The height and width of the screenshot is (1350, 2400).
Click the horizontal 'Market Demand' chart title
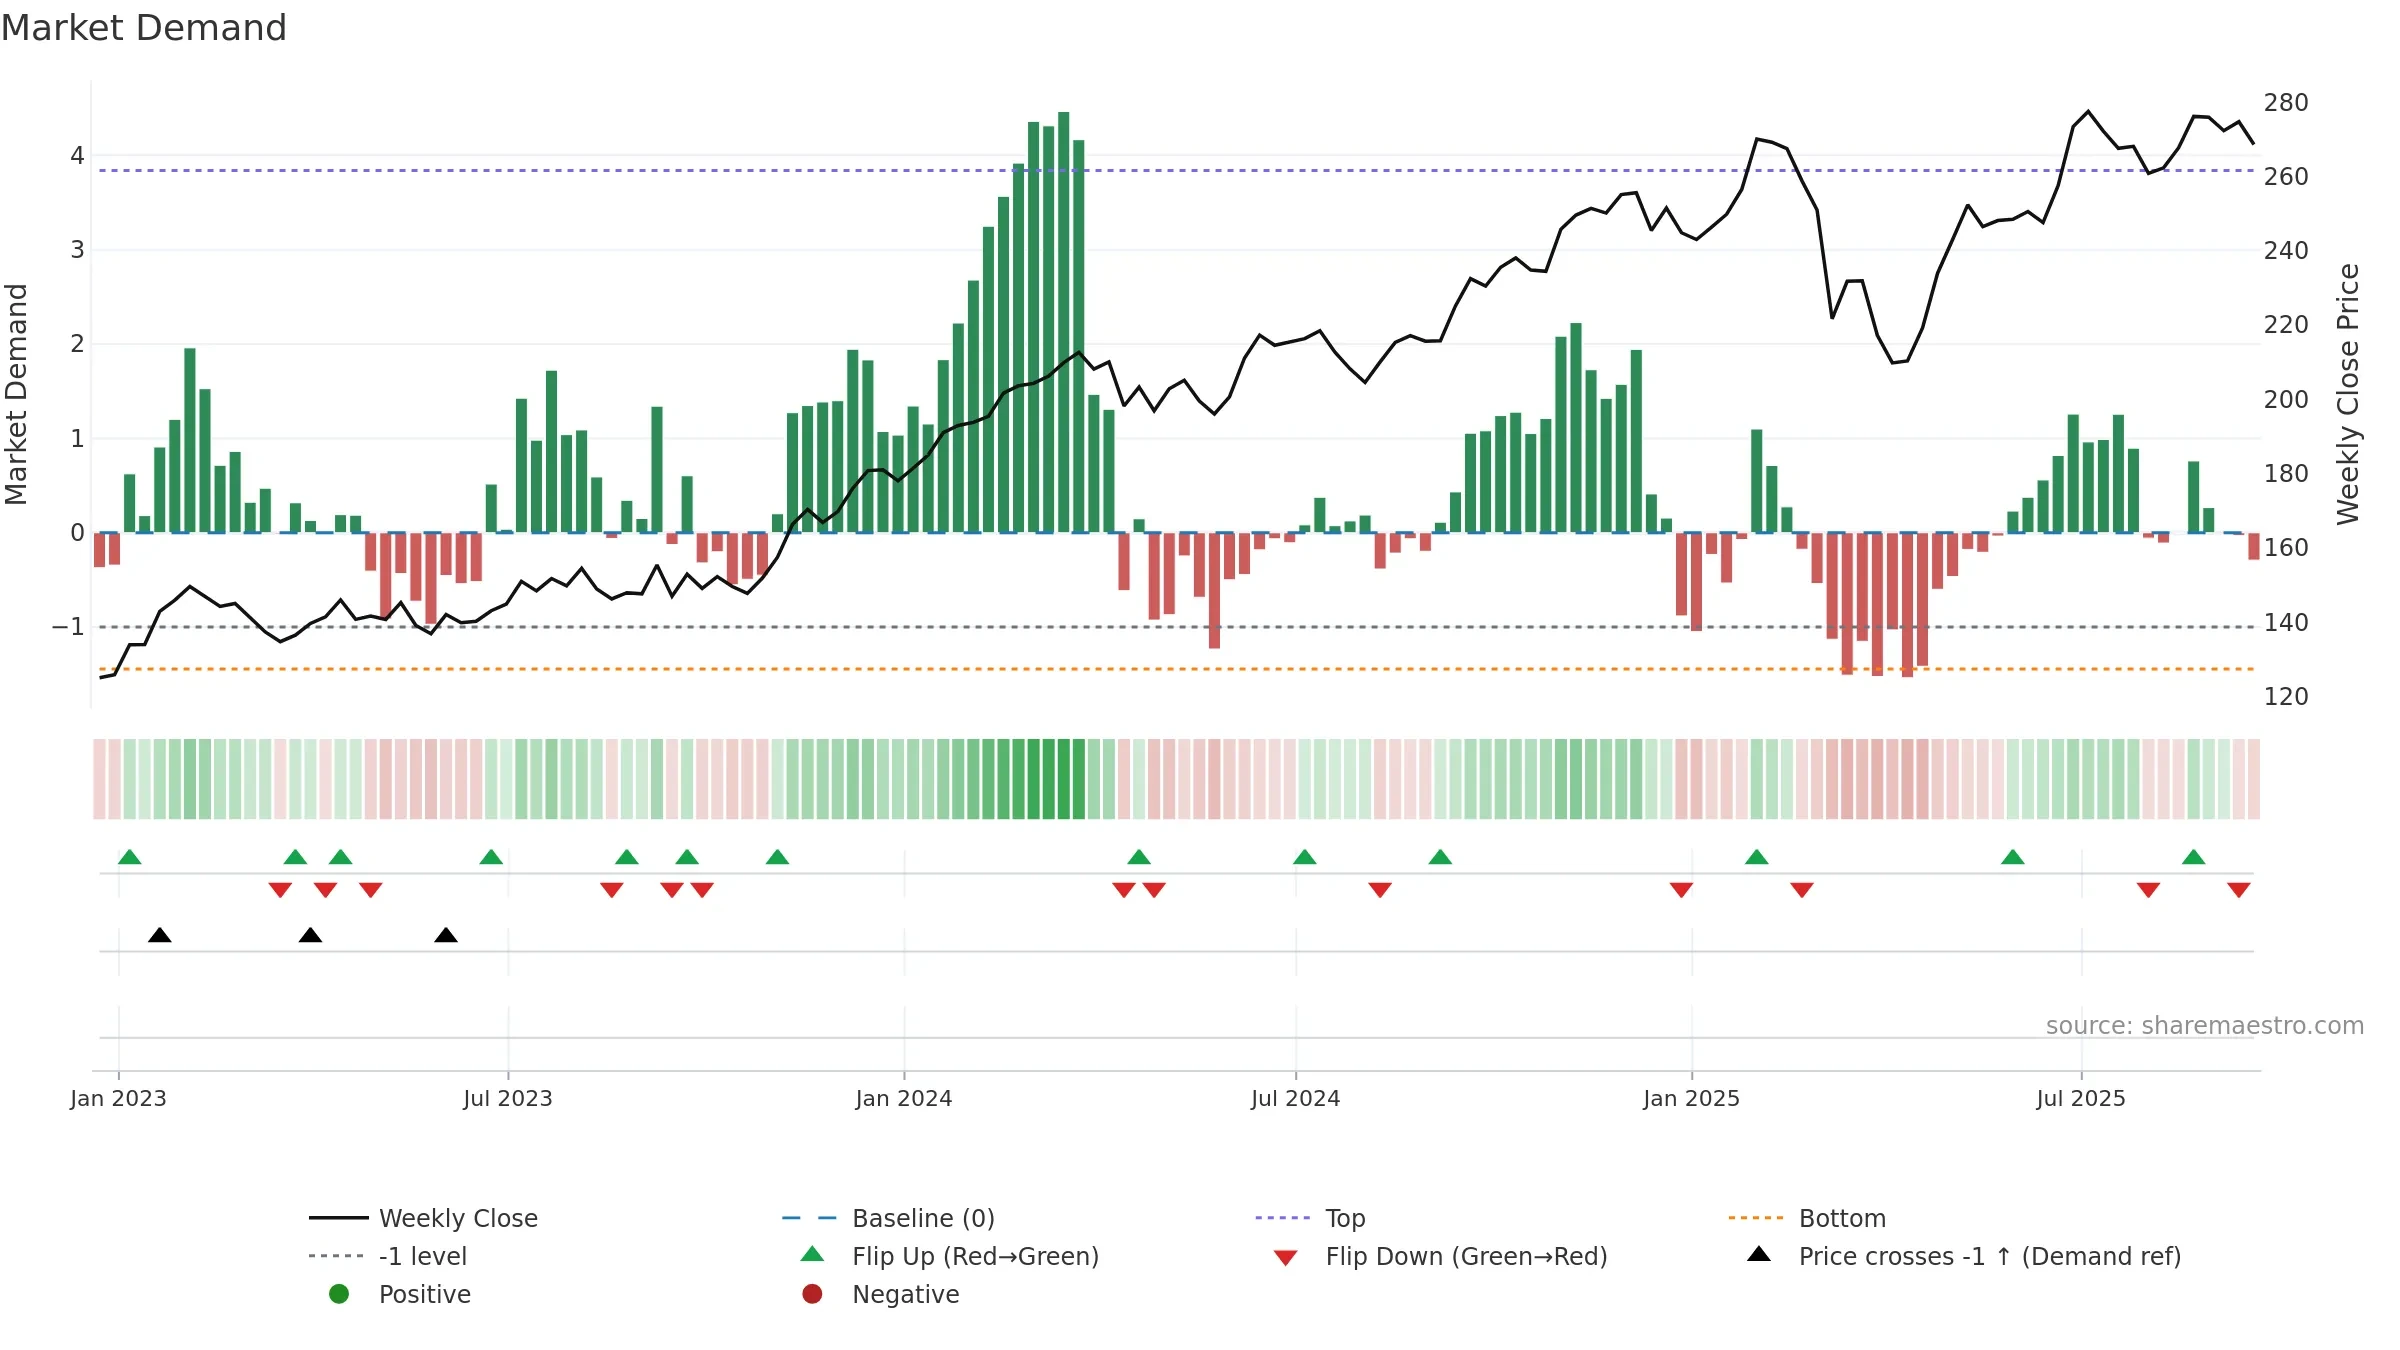click(144, 28)
